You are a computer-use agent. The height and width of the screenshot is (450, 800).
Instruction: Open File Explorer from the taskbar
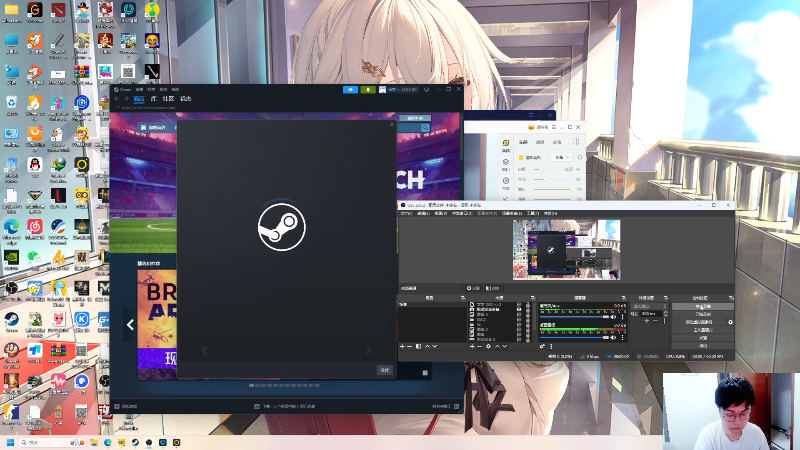coord(94,442)
